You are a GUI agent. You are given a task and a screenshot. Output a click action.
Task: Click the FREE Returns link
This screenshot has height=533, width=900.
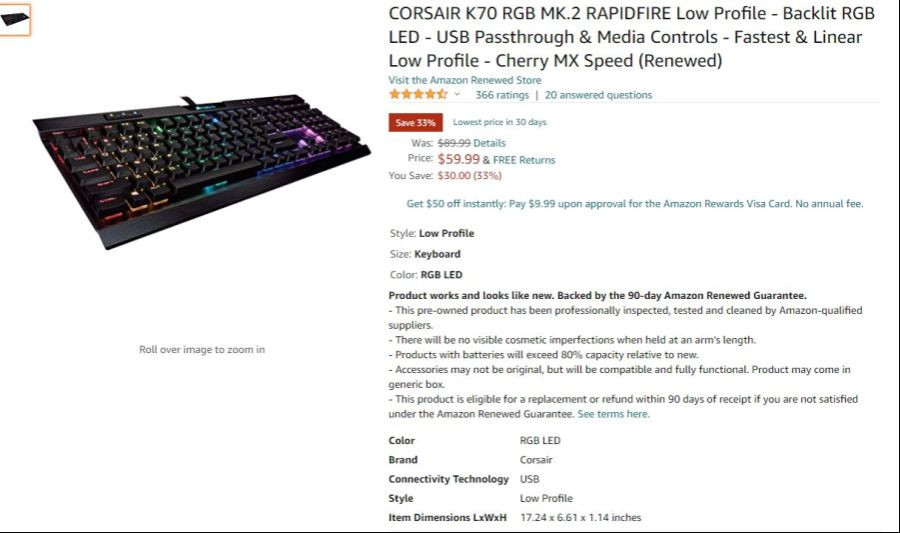(x=523, y=160)
